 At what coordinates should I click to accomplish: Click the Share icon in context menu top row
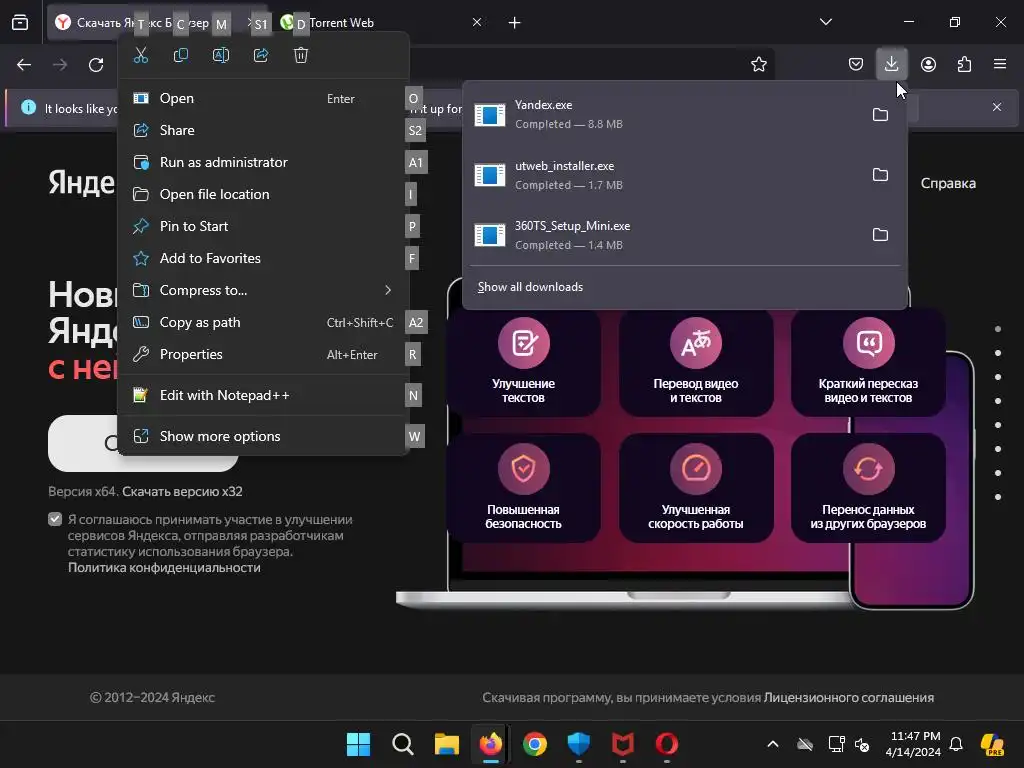(x=261, y=56)
